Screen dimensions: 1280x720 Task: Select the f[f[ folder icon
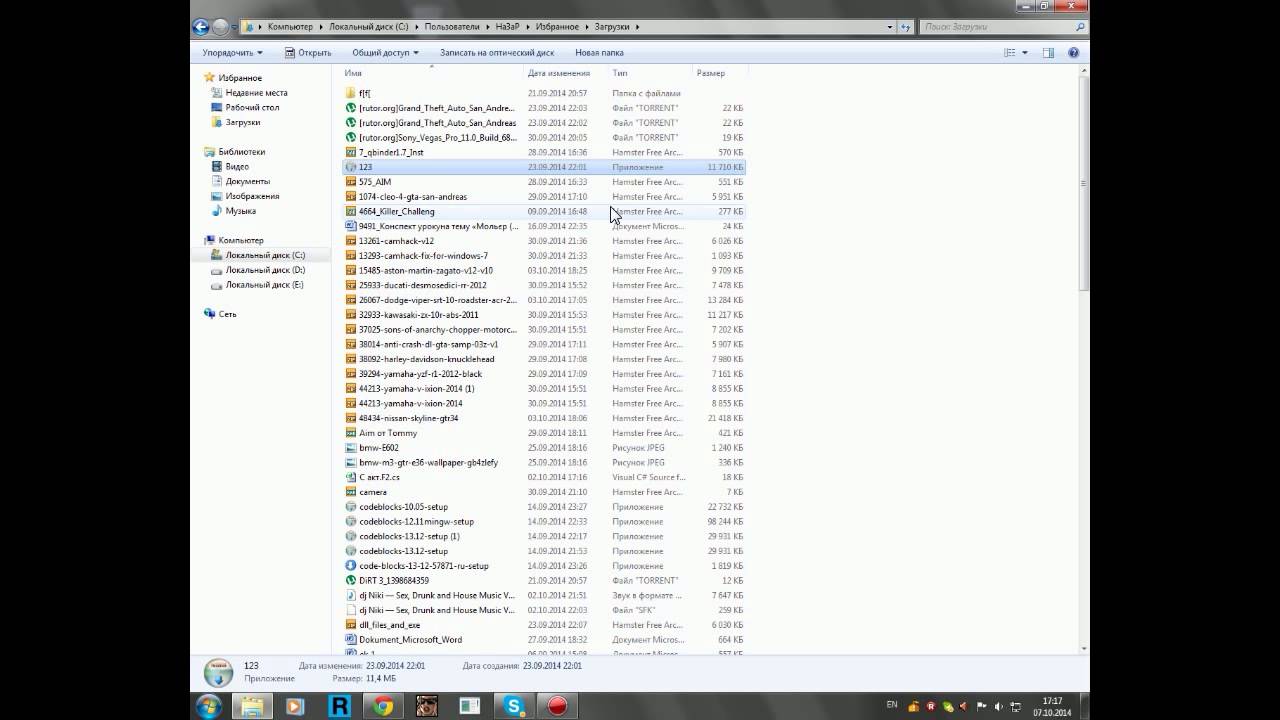pyautogui.click(x=351, y=93)
